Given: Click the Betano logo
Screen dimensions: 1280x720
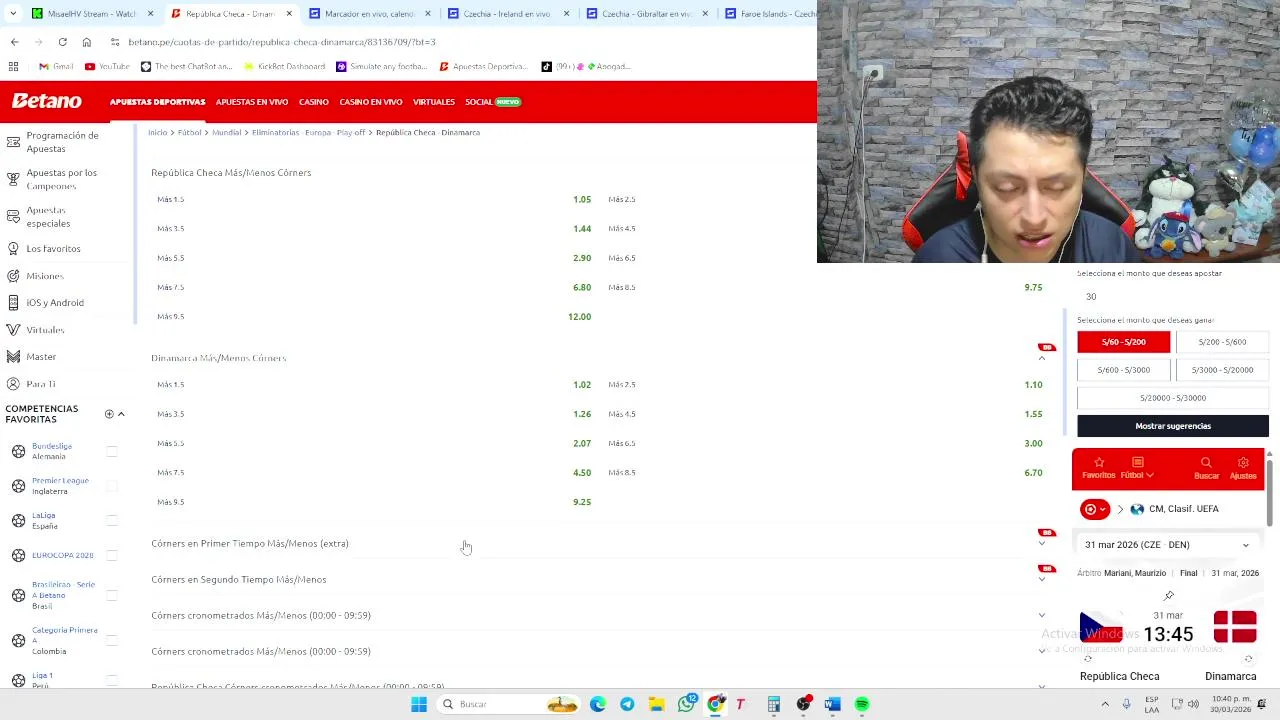Looking at the screenshot, I should [x=47, y=101].
